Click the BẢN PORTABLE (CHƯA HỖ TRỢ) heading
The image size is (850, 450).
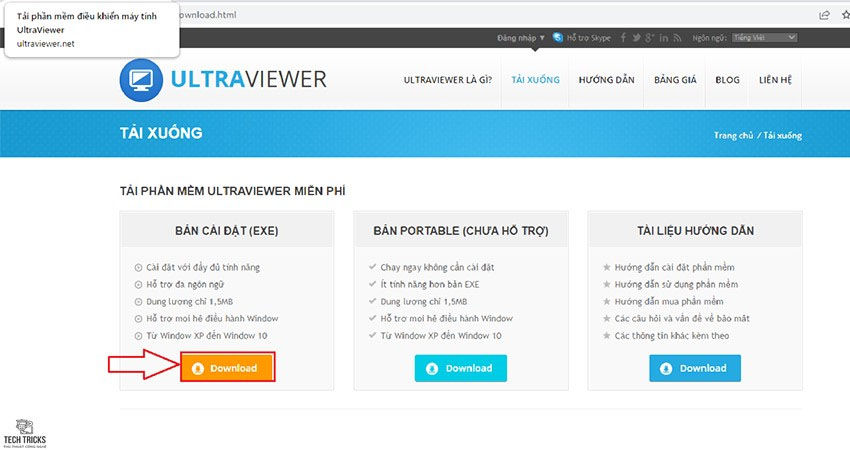coord(461,231)
